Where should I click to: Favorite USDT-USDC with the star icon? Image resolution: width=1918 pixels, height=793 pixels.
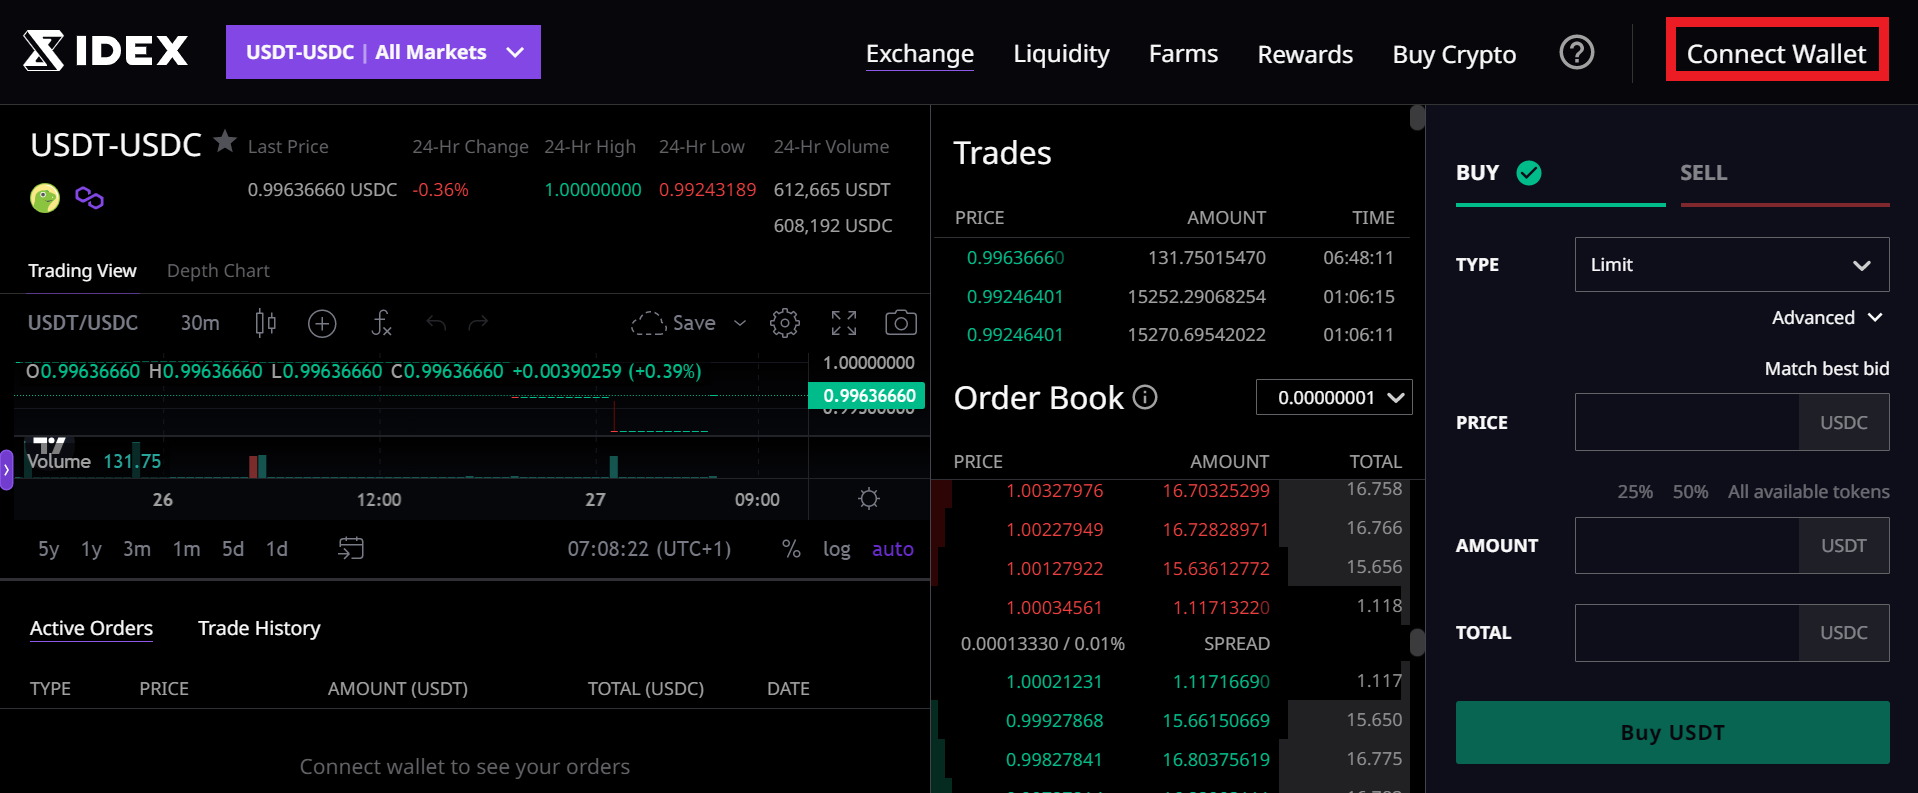click(225, 142)
